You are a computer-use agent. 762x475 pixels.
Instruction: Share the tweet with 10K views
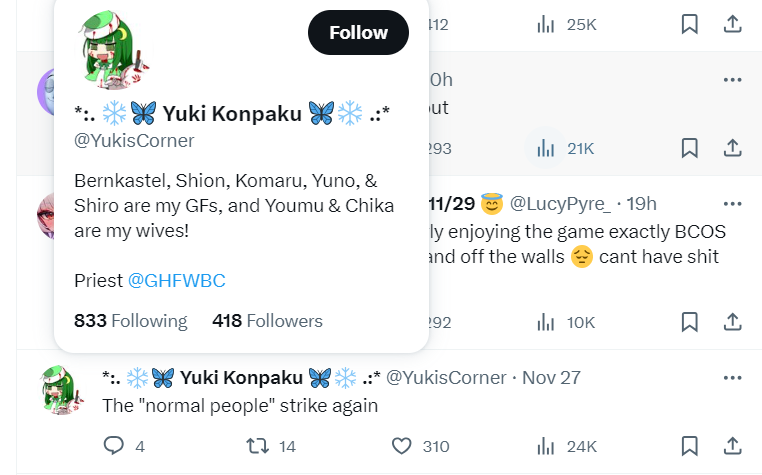click(x=732, y=322)
